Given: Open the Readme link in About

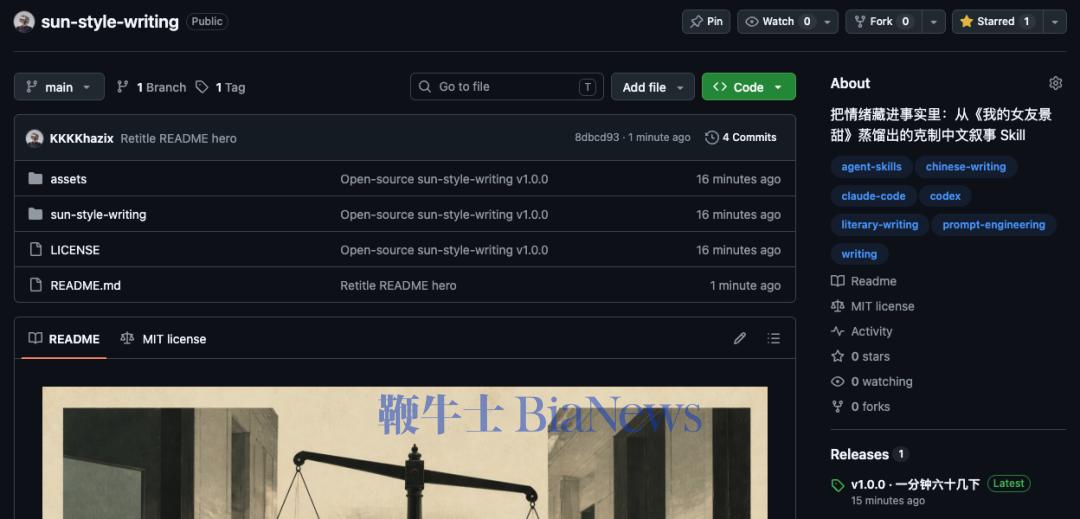Looking at the screenshot, I should 864,281.
